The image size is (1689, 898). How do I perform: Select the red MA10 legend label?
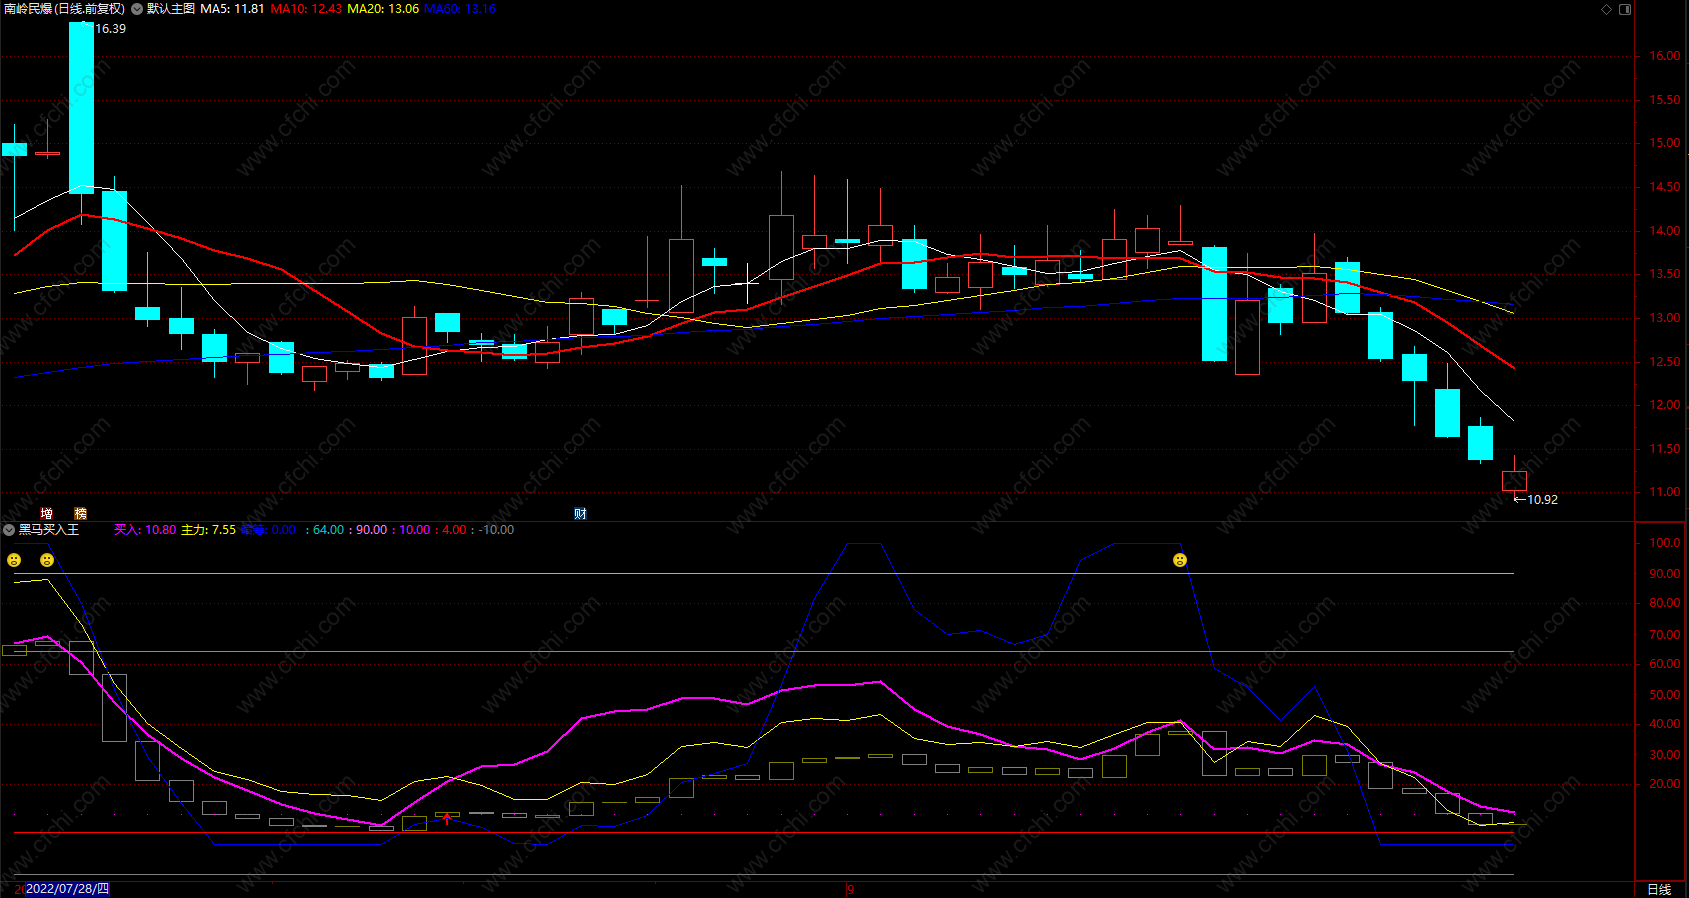coord(306,9)
